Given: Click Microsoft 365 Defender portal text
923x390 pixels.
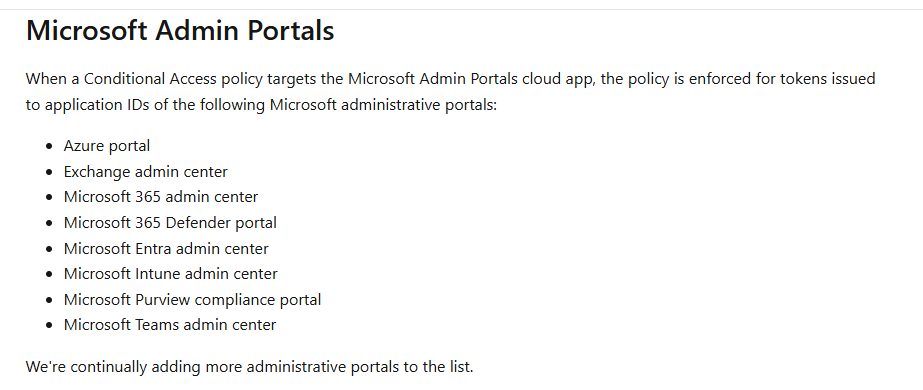Looking at the screenshot, I should tap(170, 223).
